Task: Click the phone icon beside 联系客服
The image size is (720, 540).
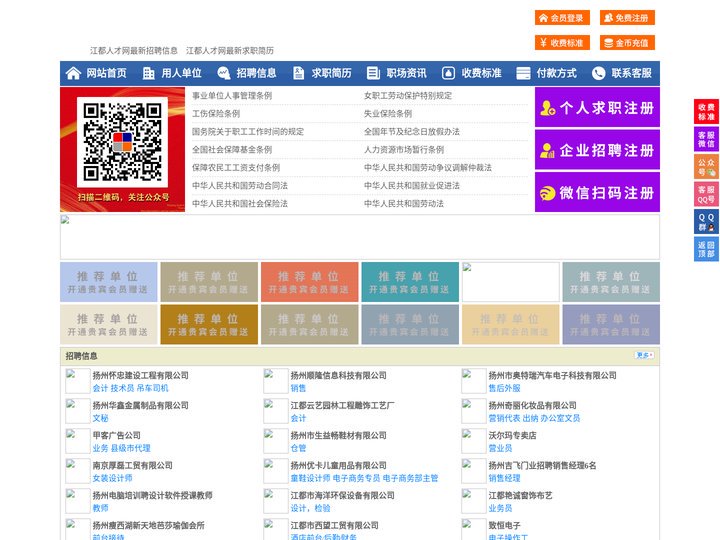Action: pos(598,73)
